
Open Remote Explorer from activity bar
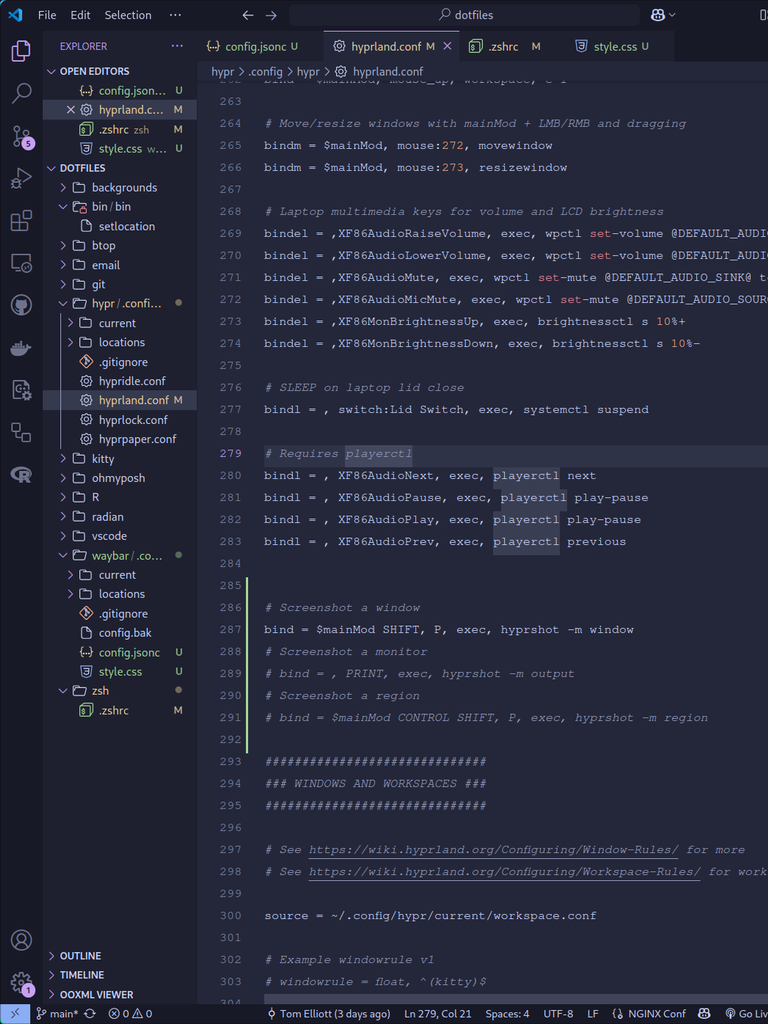tap(21, 263)
